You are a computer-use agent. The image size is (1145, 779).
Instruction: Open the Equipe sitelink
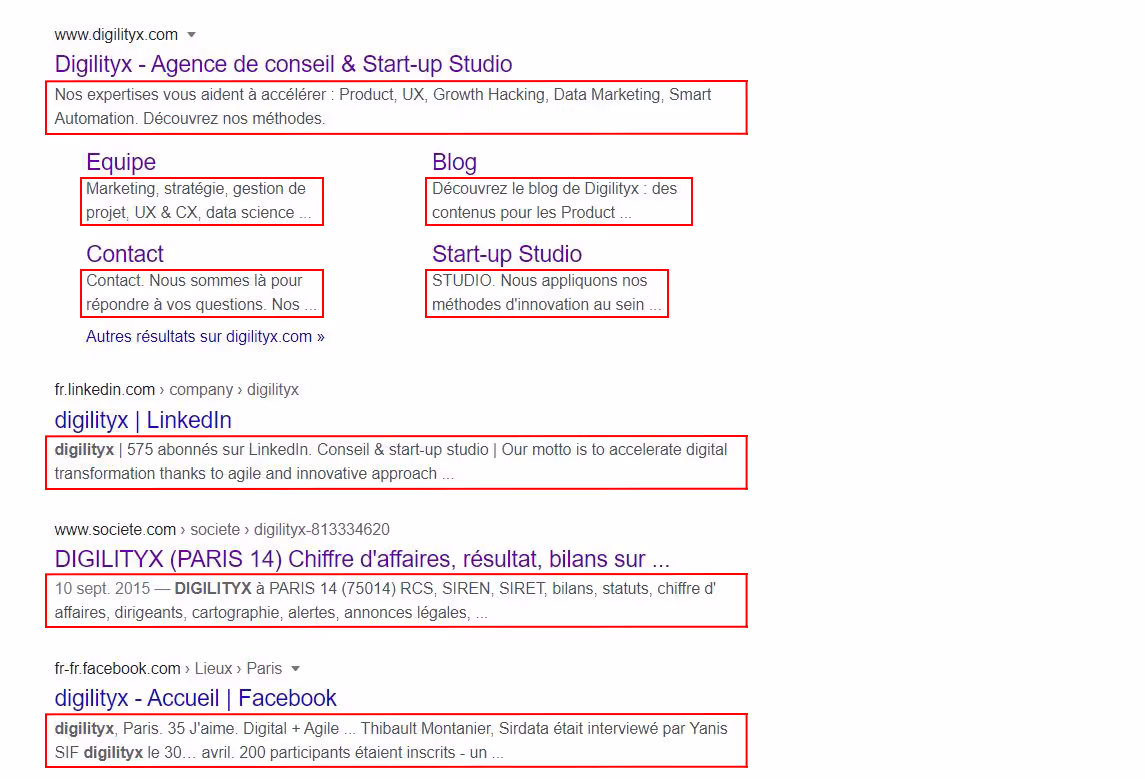121,162
